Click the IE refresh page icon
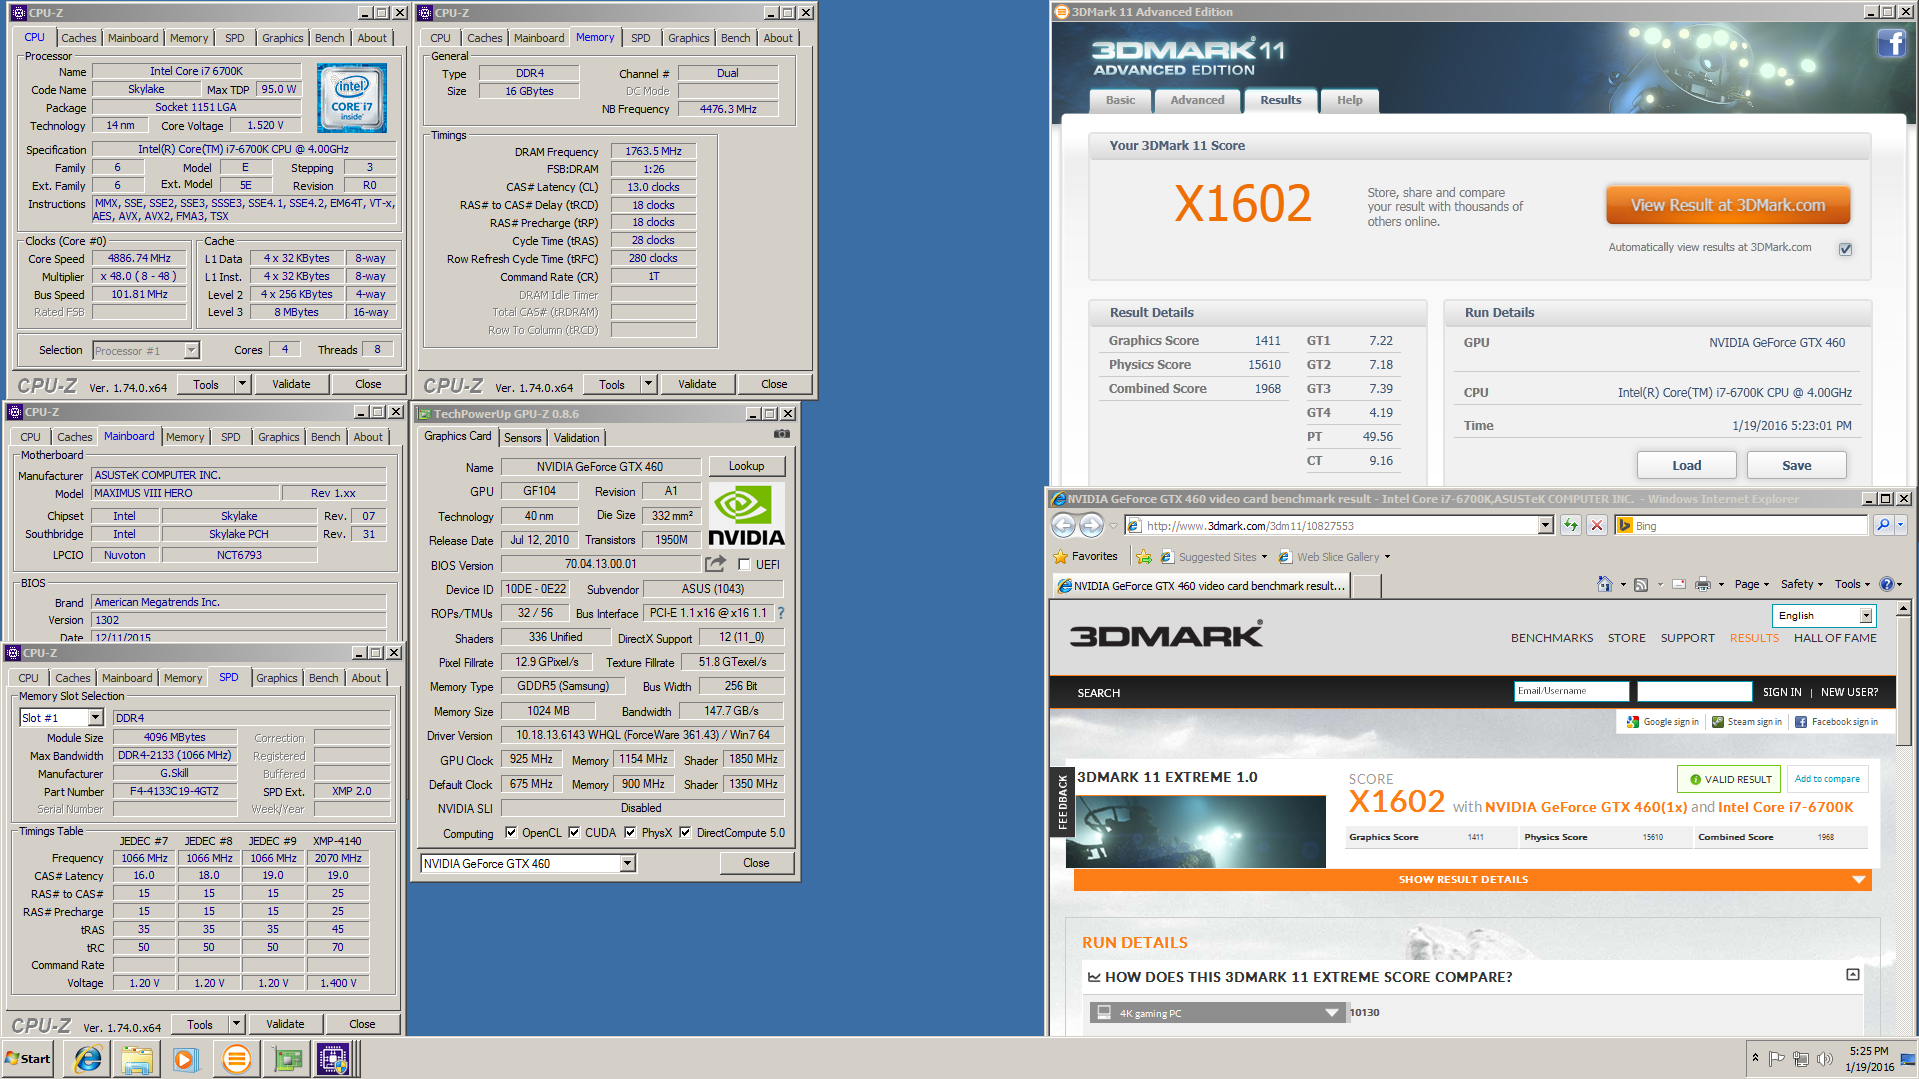Image resolution: width=1919 pixels, height=1079 pixels. (1571, 525)
